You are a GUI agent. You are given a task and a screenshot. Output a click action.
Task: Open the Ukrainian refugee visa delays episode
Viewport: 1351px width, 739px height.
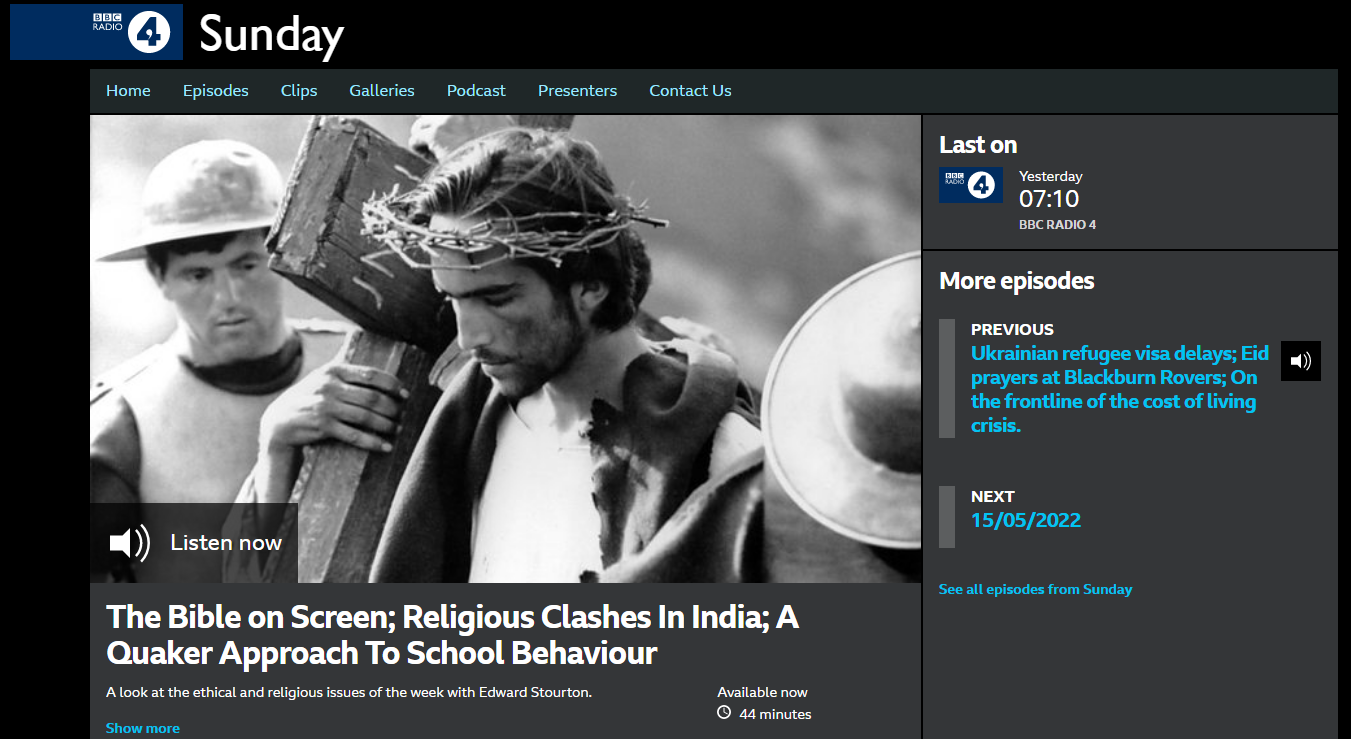[1120, 389]
